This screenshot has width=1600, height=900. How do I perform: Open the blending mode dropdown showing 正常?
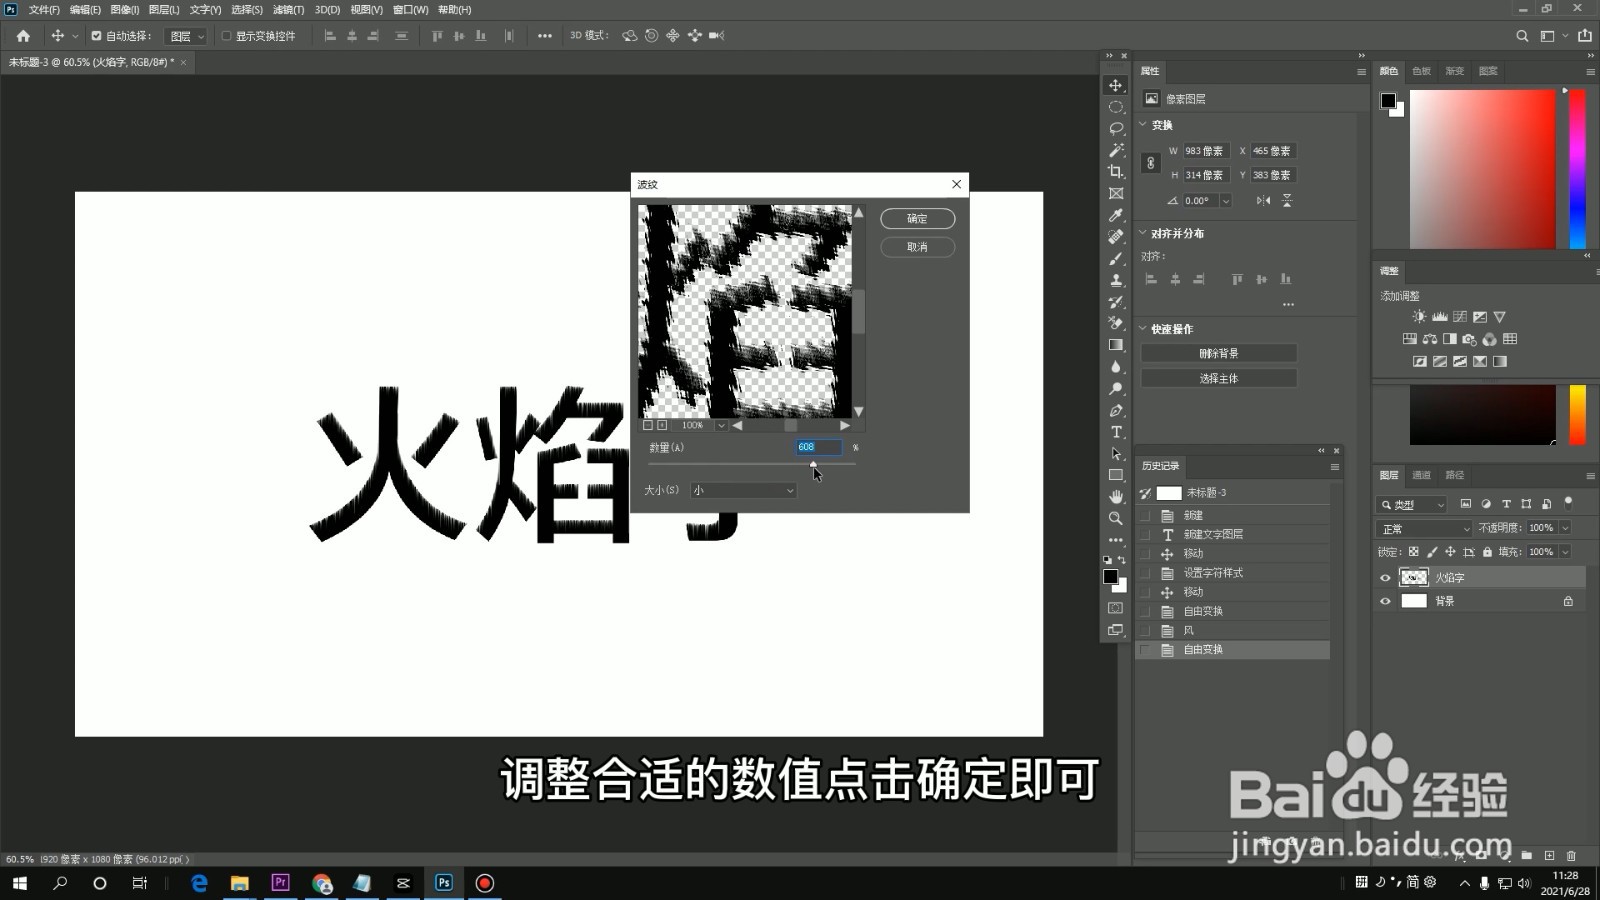point(1424,527)
